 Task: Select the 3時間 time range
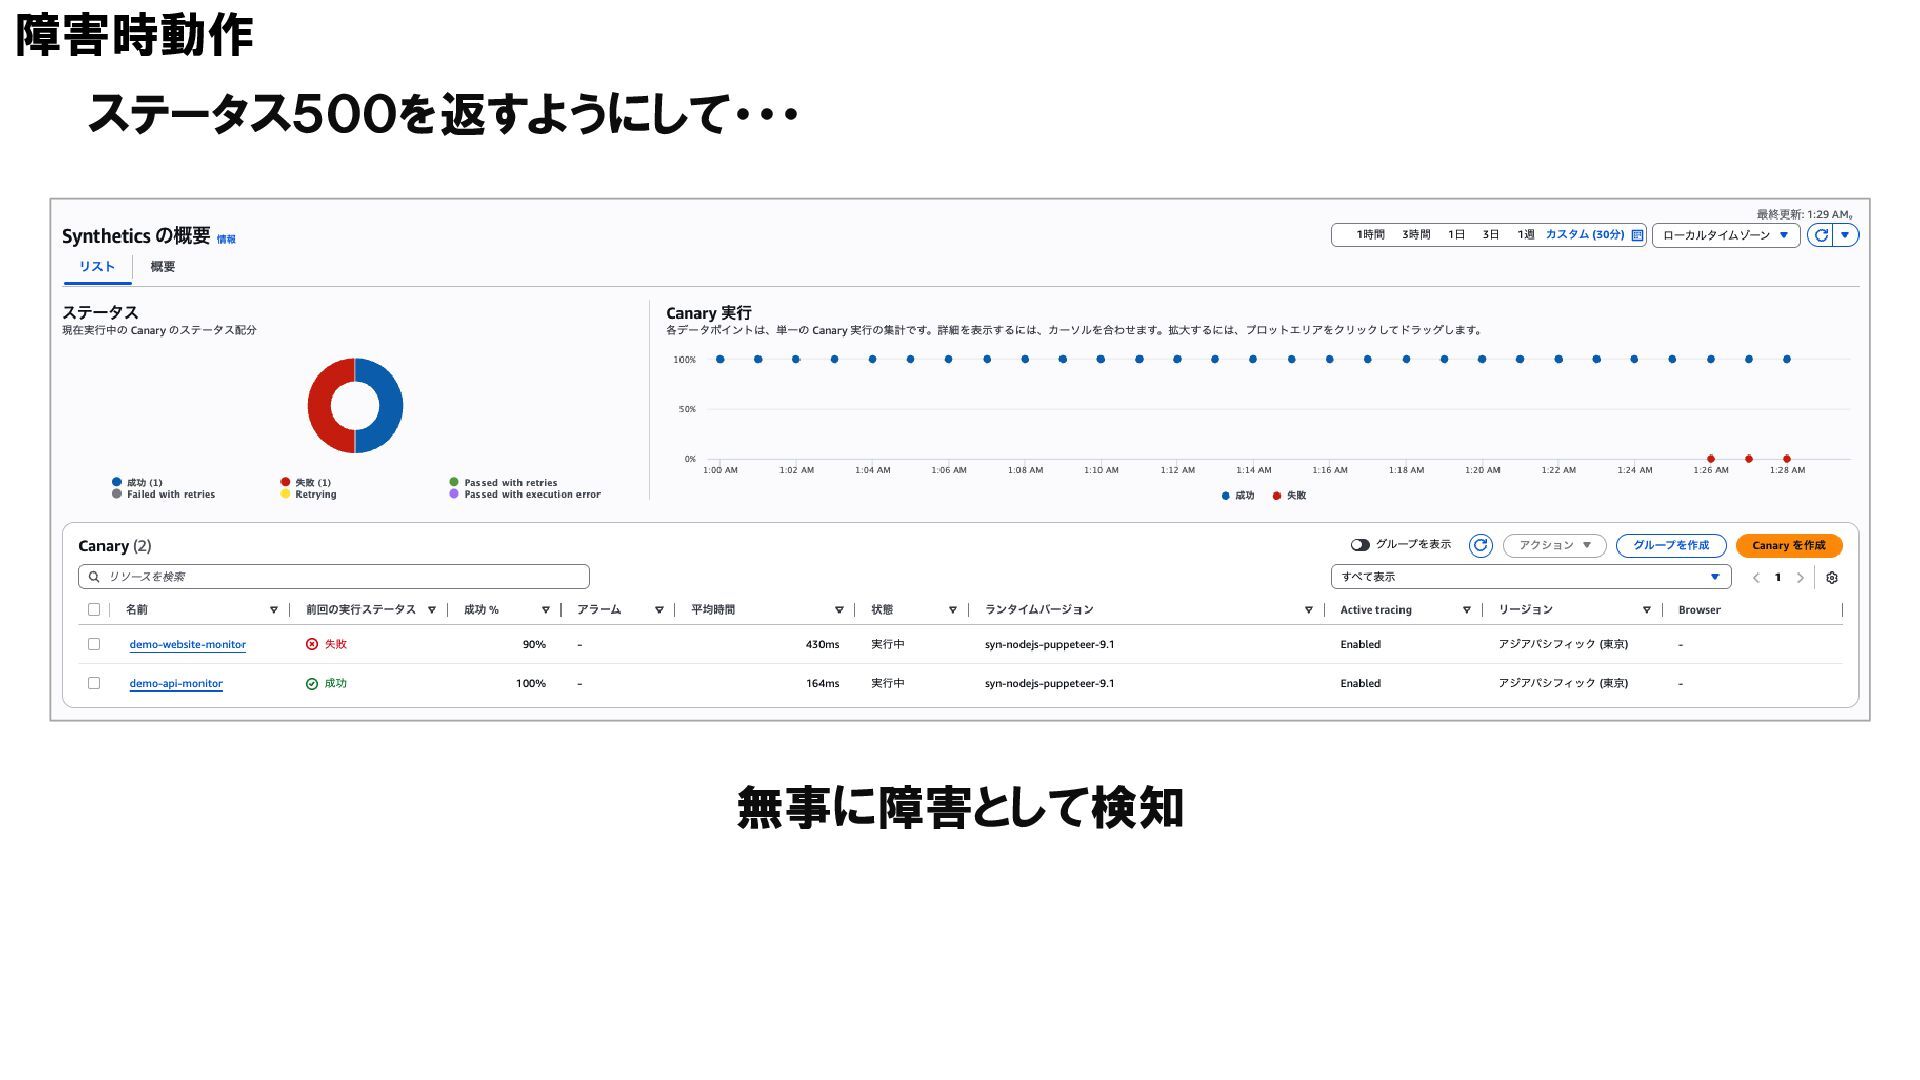pyautogui.click(x=1415, y=235)
